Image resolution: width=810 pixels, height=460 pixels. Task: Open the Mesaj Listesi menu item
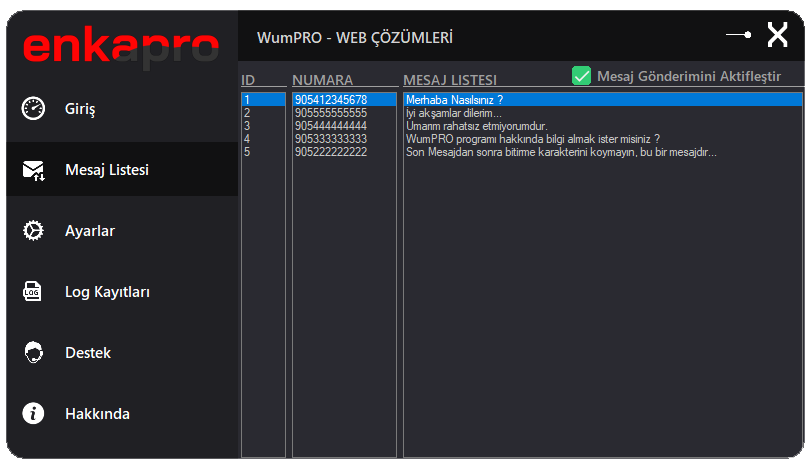point(122,170)
